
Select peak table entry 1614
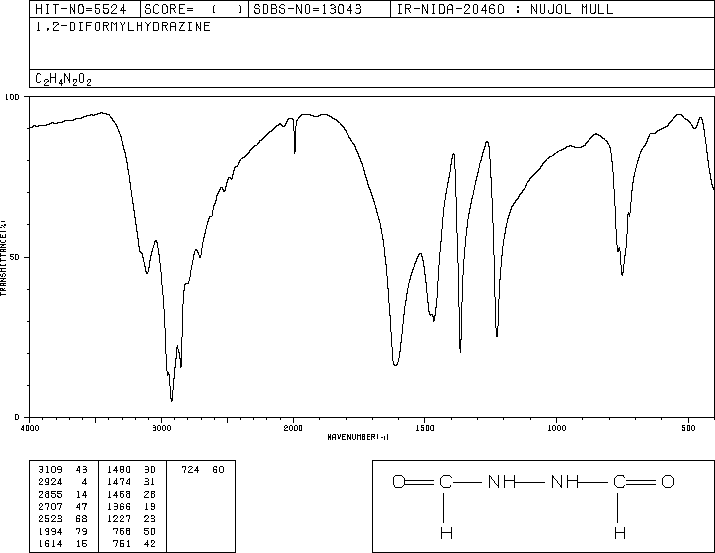50,544
